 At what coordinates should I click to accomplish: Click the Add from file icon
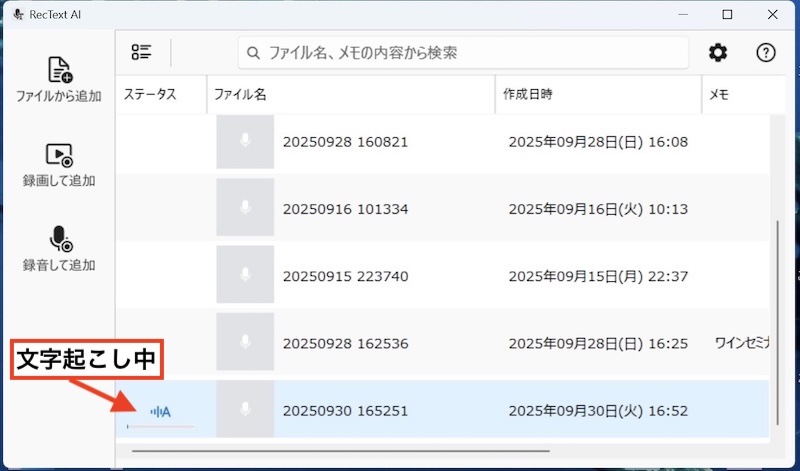point(59,70)
